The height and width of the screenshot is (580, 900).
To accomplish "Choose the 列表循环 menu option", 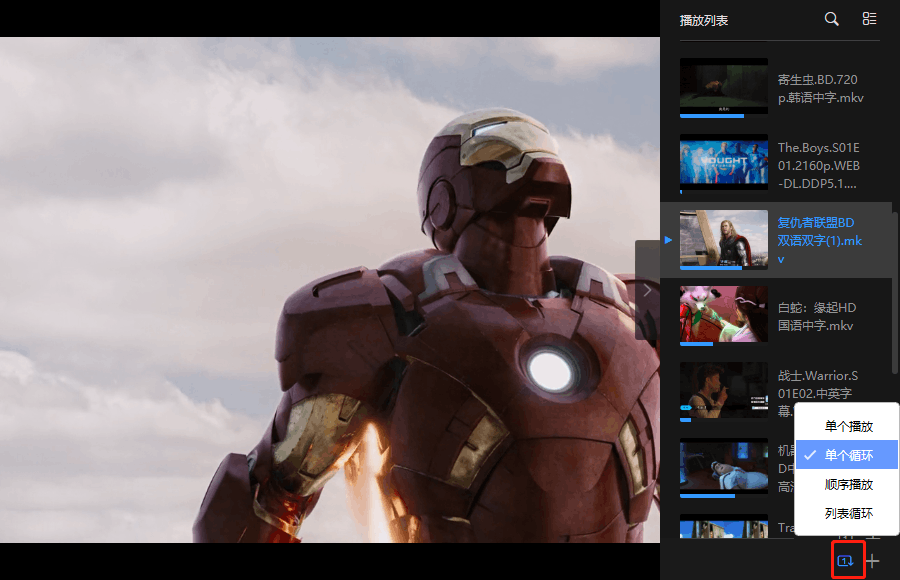I will [x=847, y=513].
